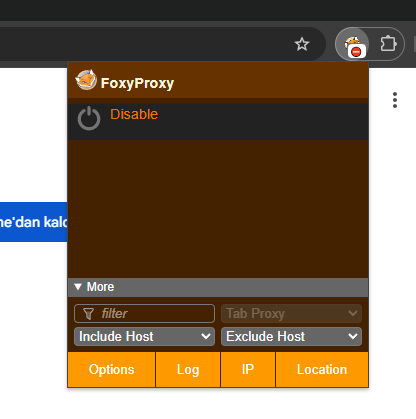The width and height of the screenshot is (416, 419).
Task: Click the IP button
Action: pyautogui.click(x=248, y=370)
